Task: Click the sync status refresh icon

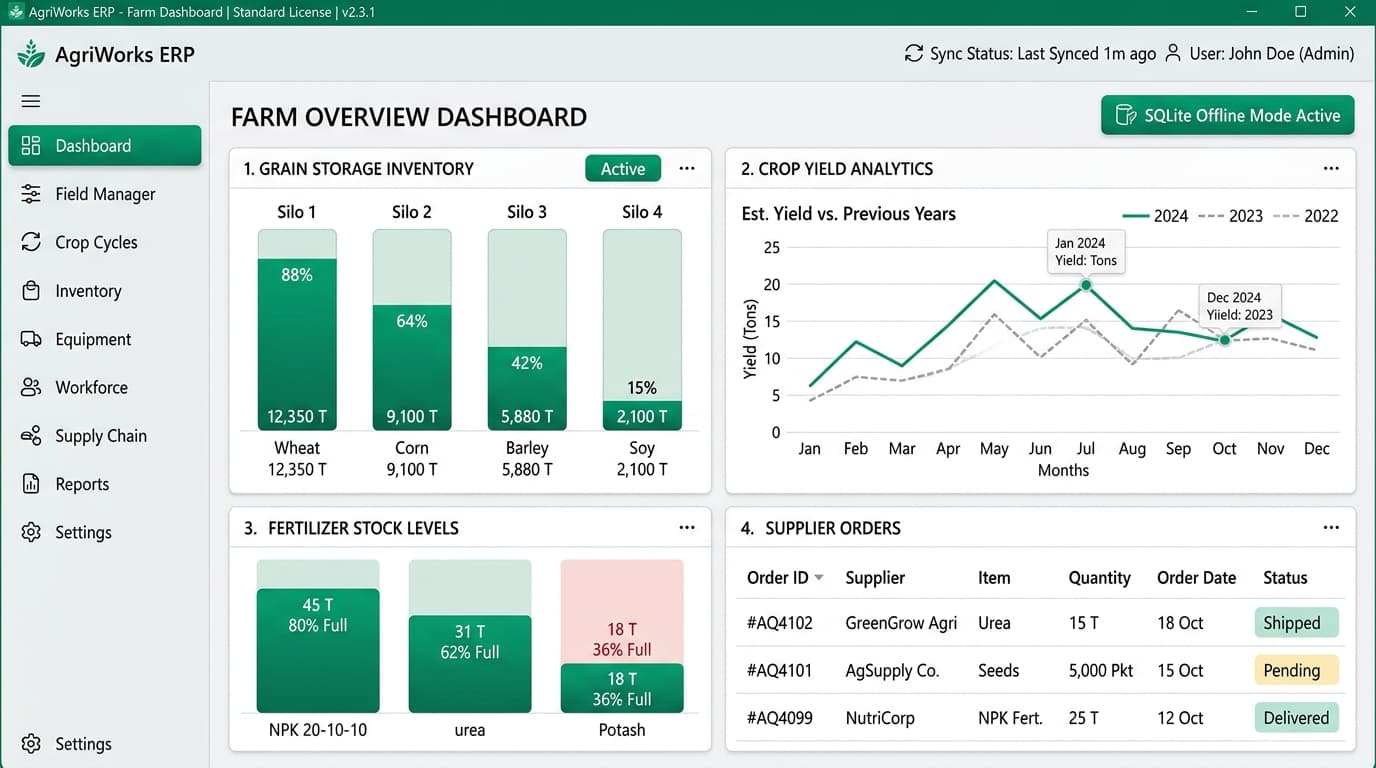Action: click(x=913, y=53)
